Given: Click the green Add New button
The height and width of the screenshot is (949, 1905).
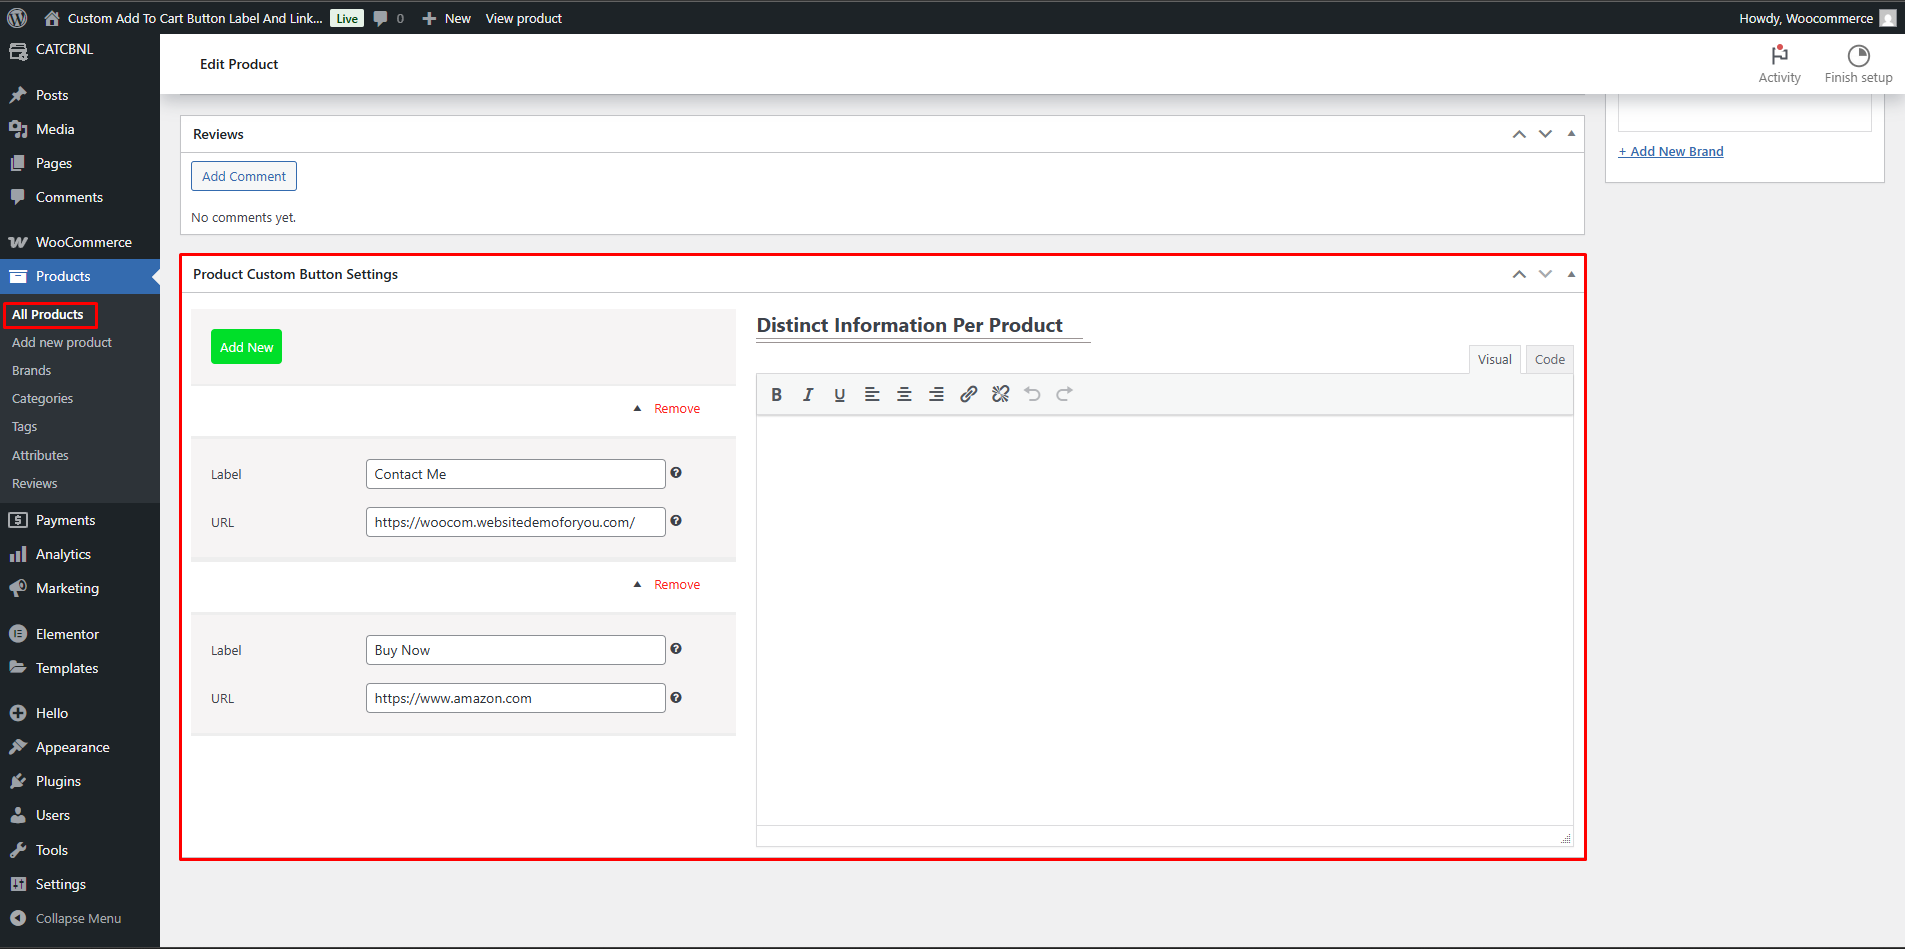Looking at the screenshot, I should pyautogui.click(x=246, y=347).
